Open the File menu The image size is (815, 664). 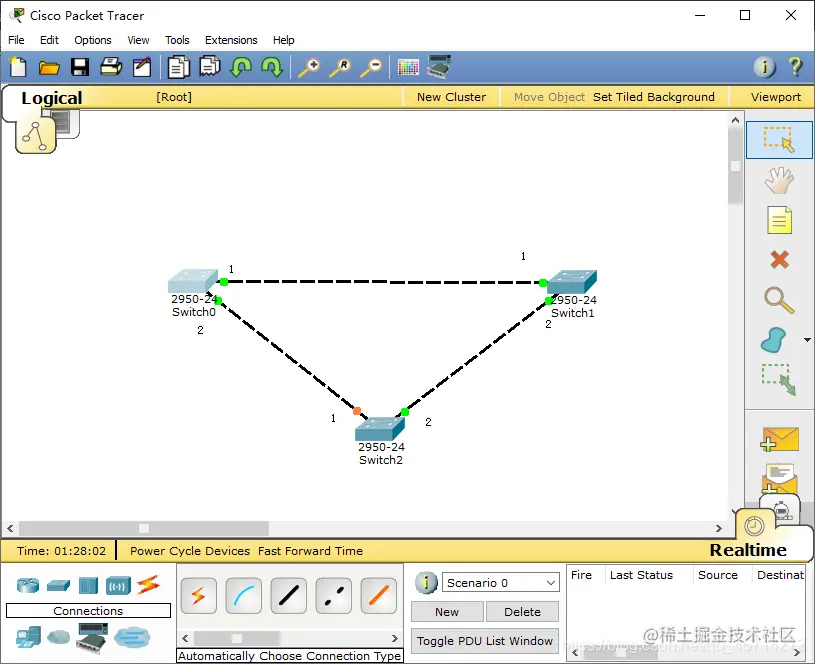pos(16,40)
